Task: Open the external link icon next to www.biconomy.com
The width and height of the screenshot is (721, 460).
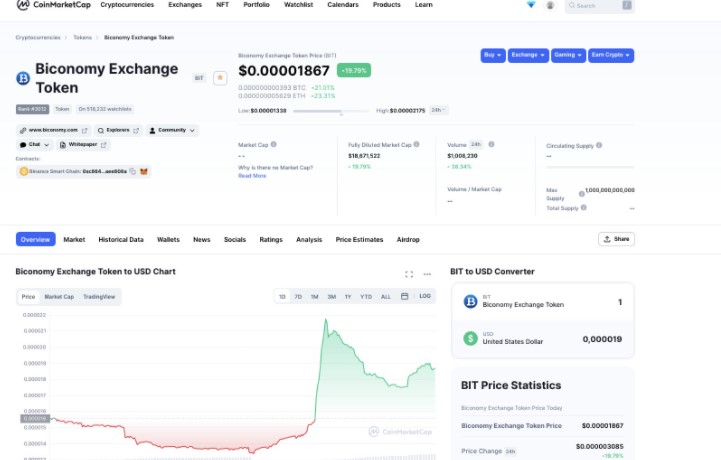Action: pos(85,131)
